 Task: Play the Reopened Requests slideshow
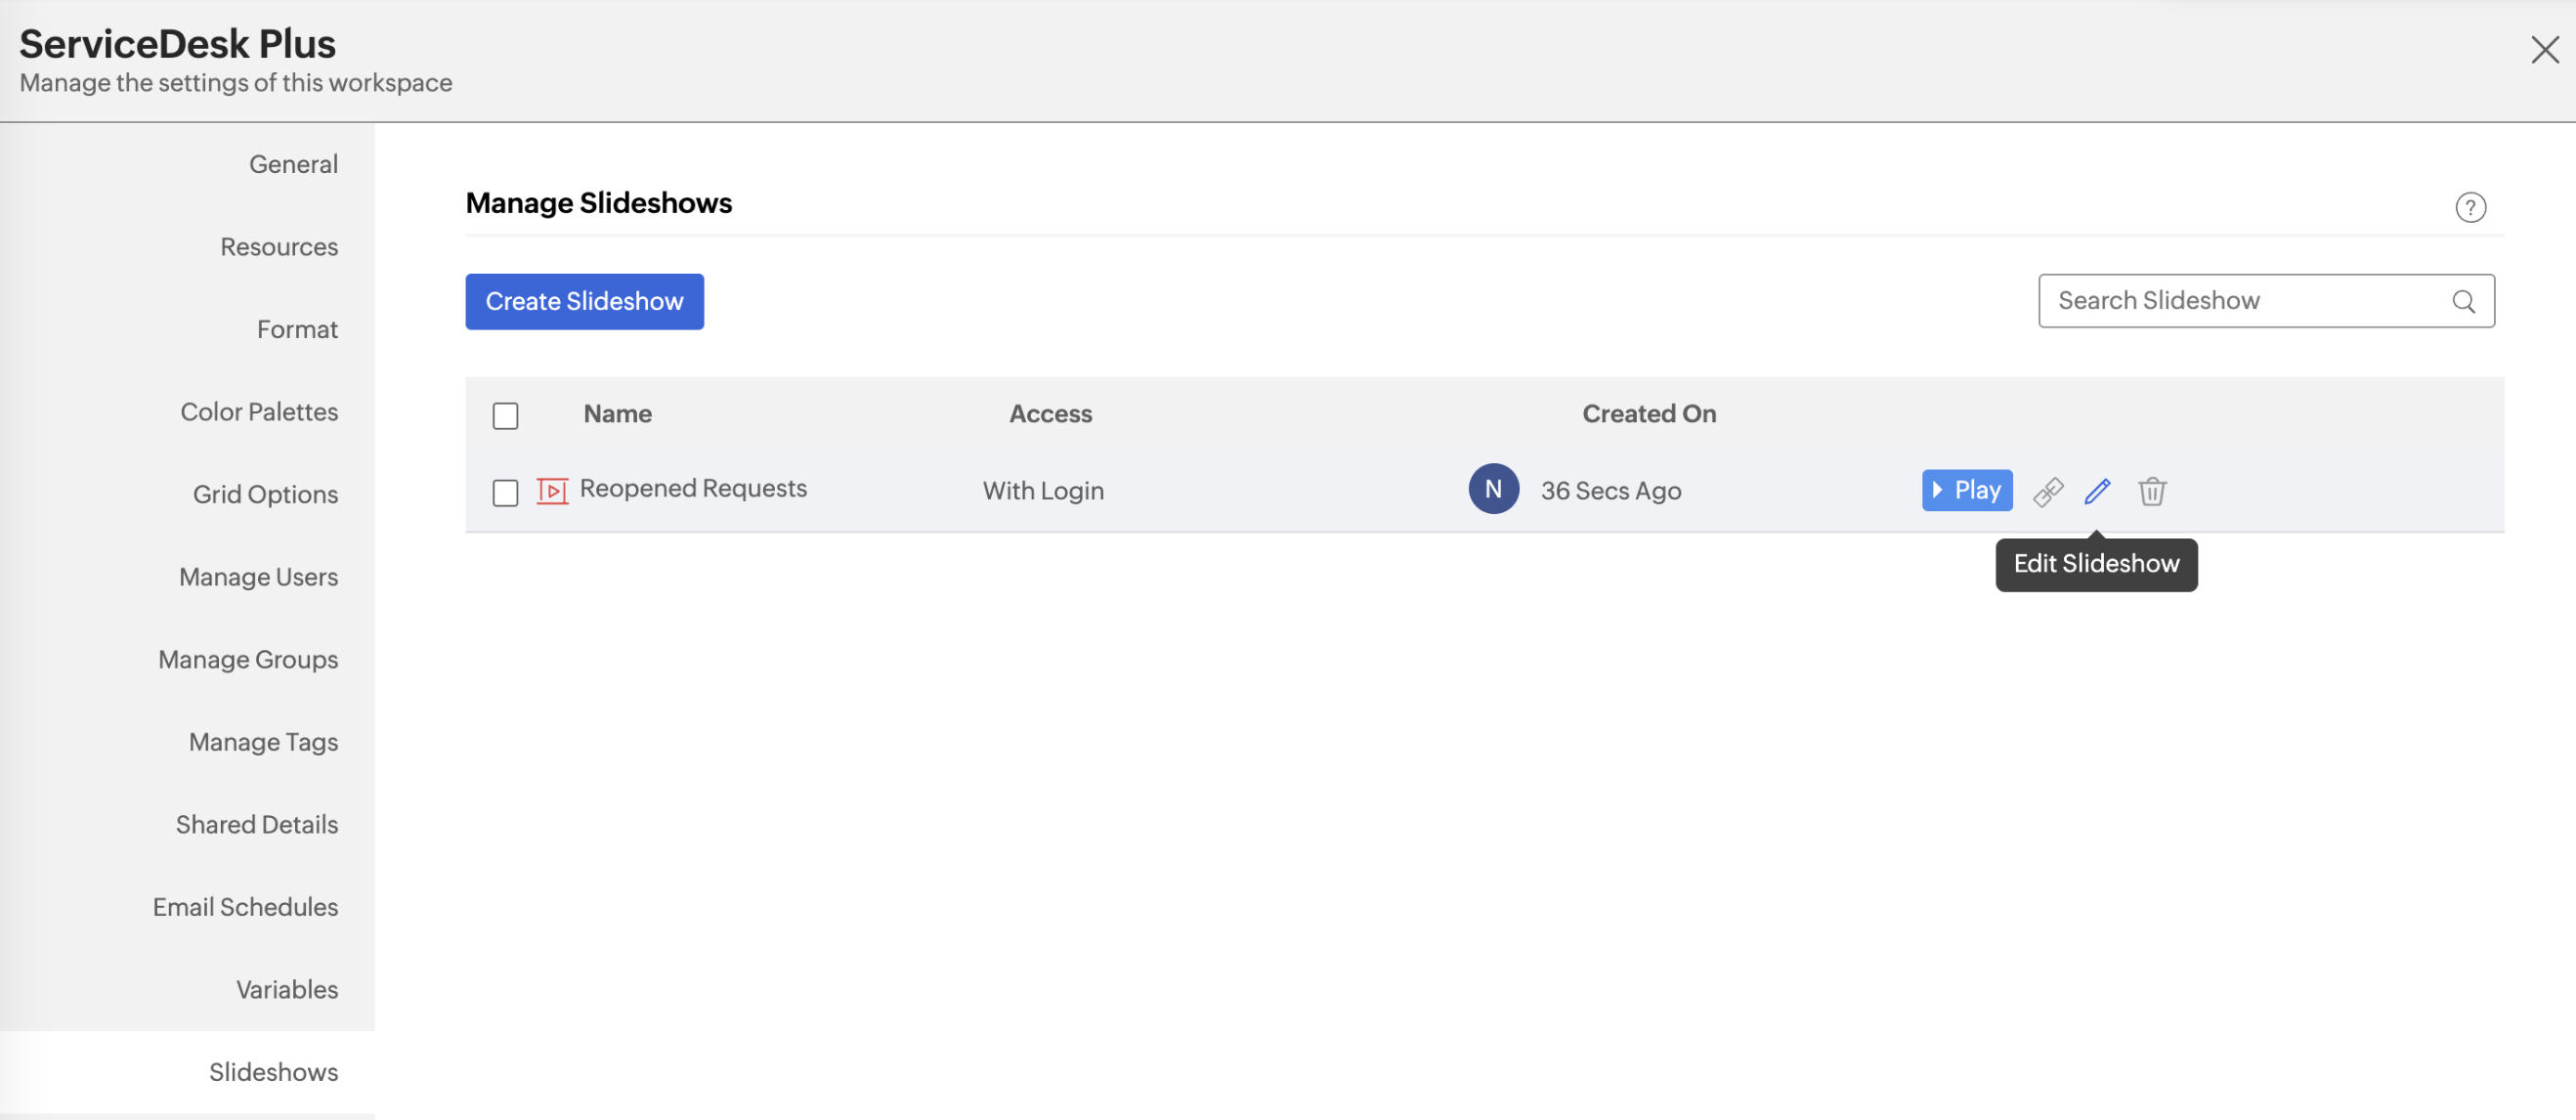tap(1965, 490)
